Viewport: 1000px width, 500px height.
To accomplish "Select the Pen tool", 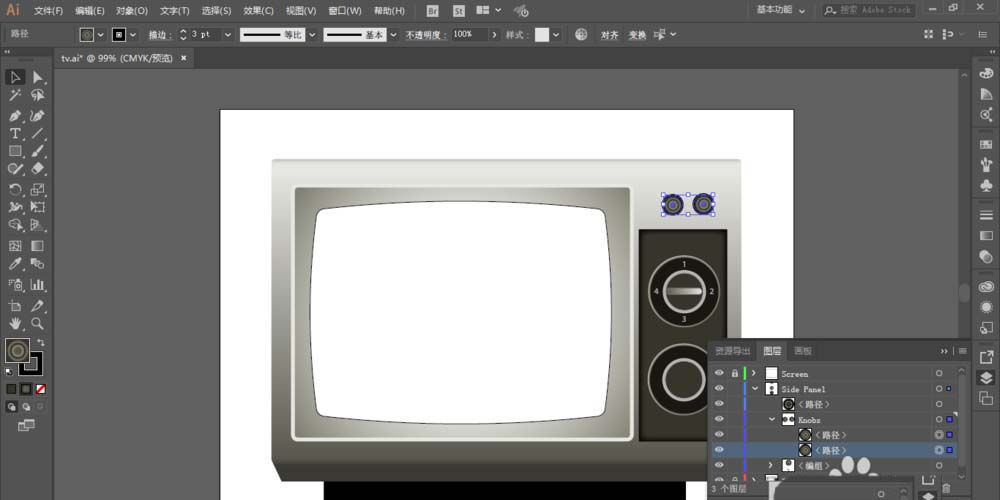I will pos(15,116).
